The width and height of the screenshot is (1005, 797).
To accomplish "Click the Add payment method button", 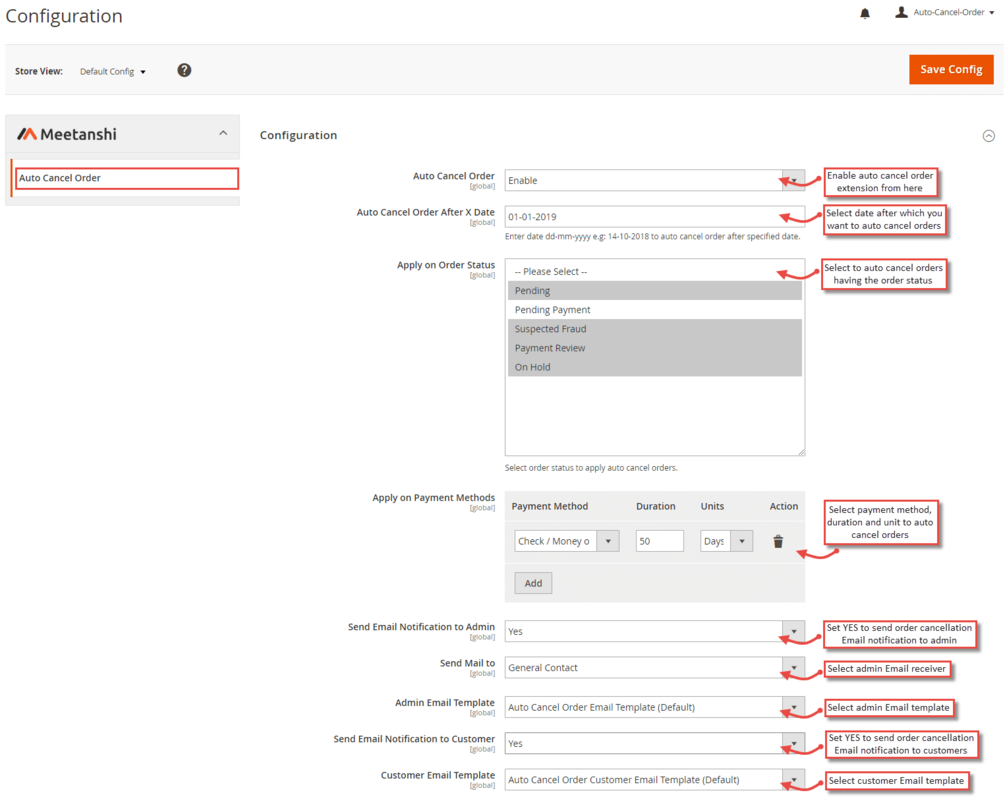I will point(533,583).
